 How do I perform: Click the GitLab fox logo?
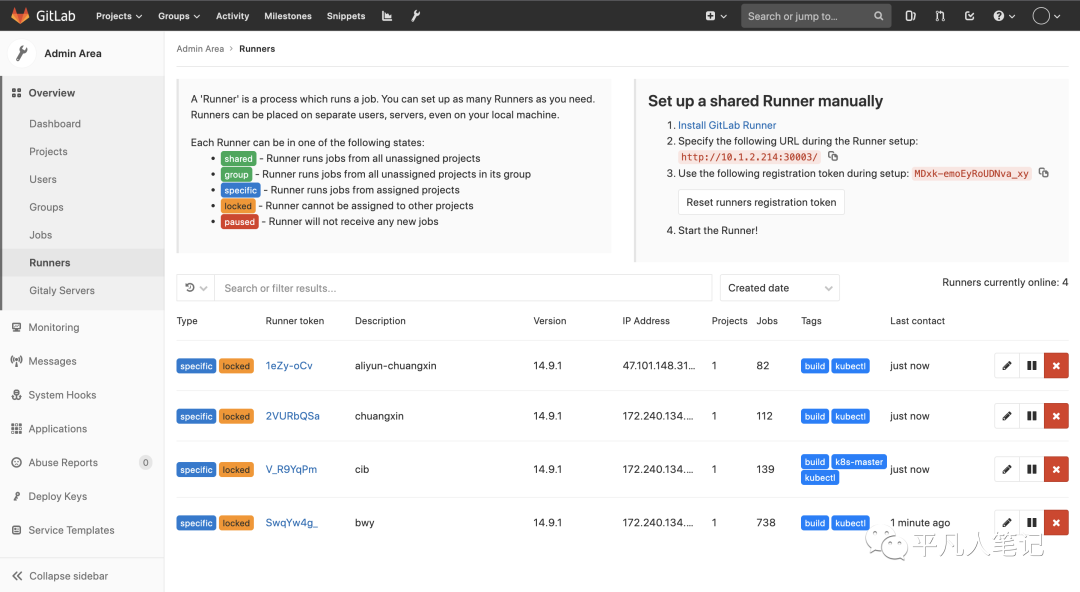click(x=20, y=15)
